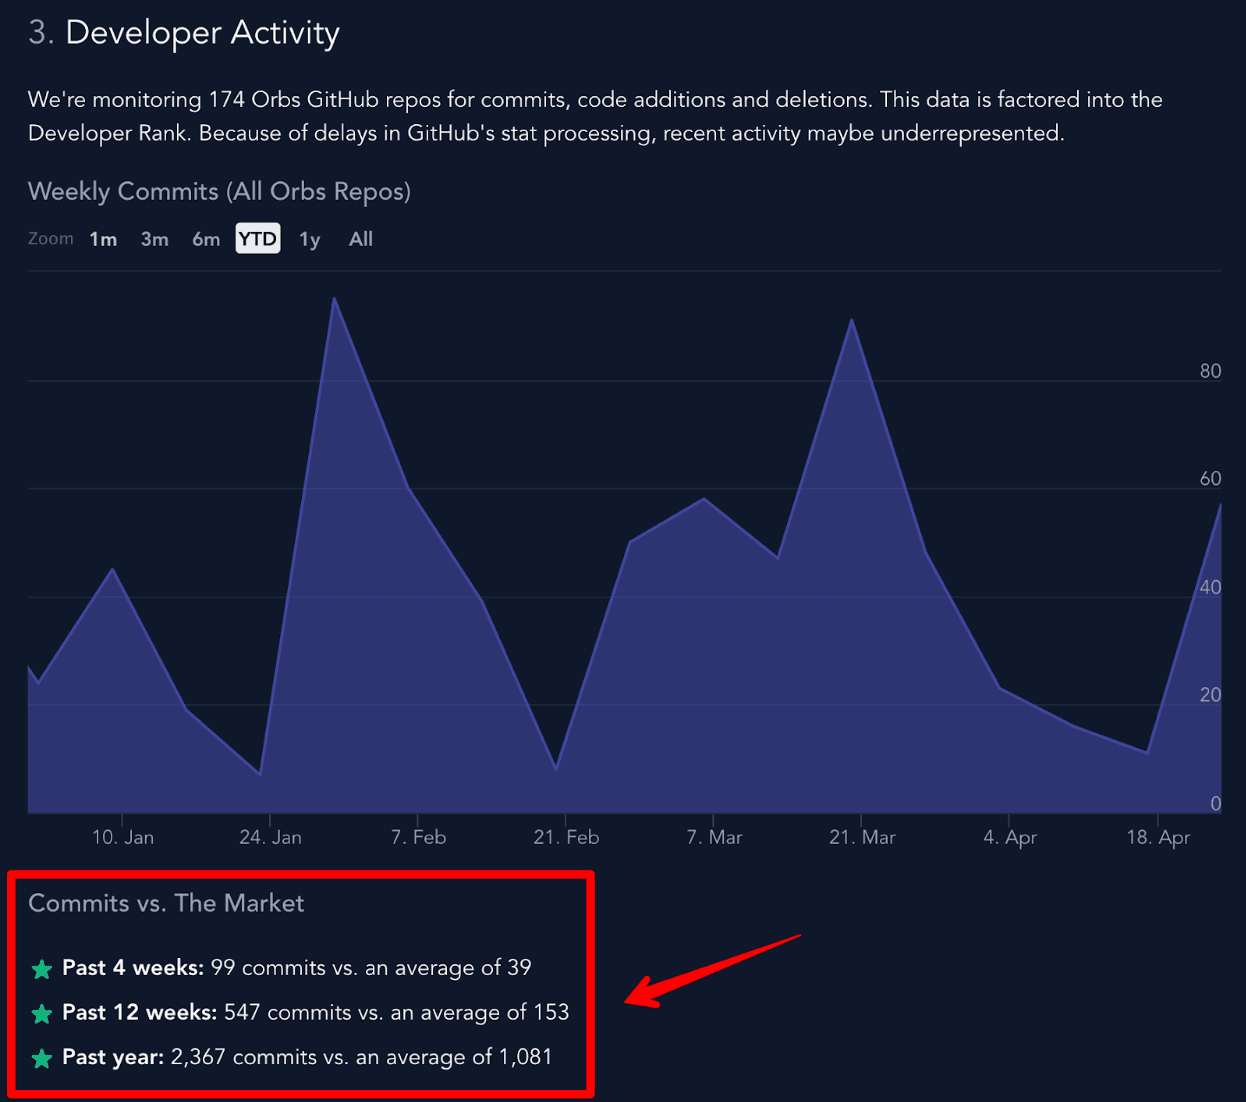Set chart zoom to 1m
Image resolution: width=1246 pixels, height=1102 pixels.
pyautogui.click(x=103, y=239)
